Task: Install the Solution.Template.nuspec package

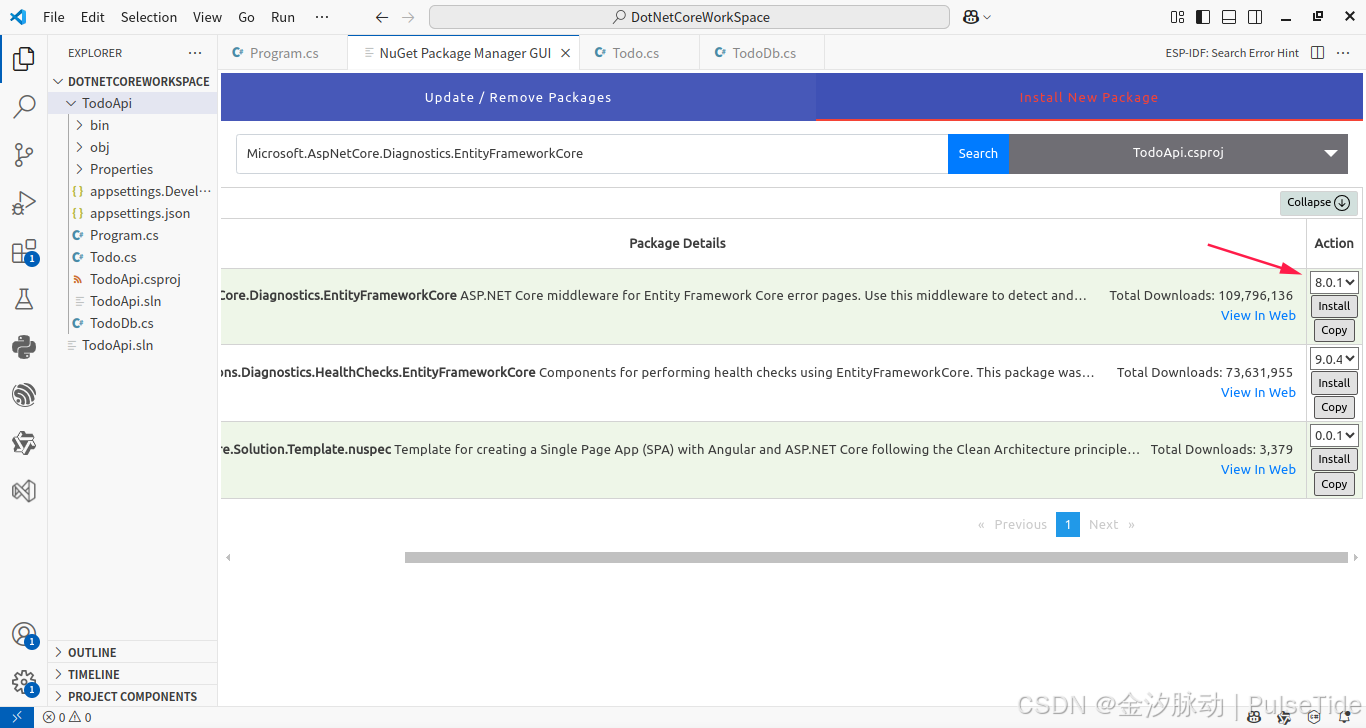Action: 1334,459
